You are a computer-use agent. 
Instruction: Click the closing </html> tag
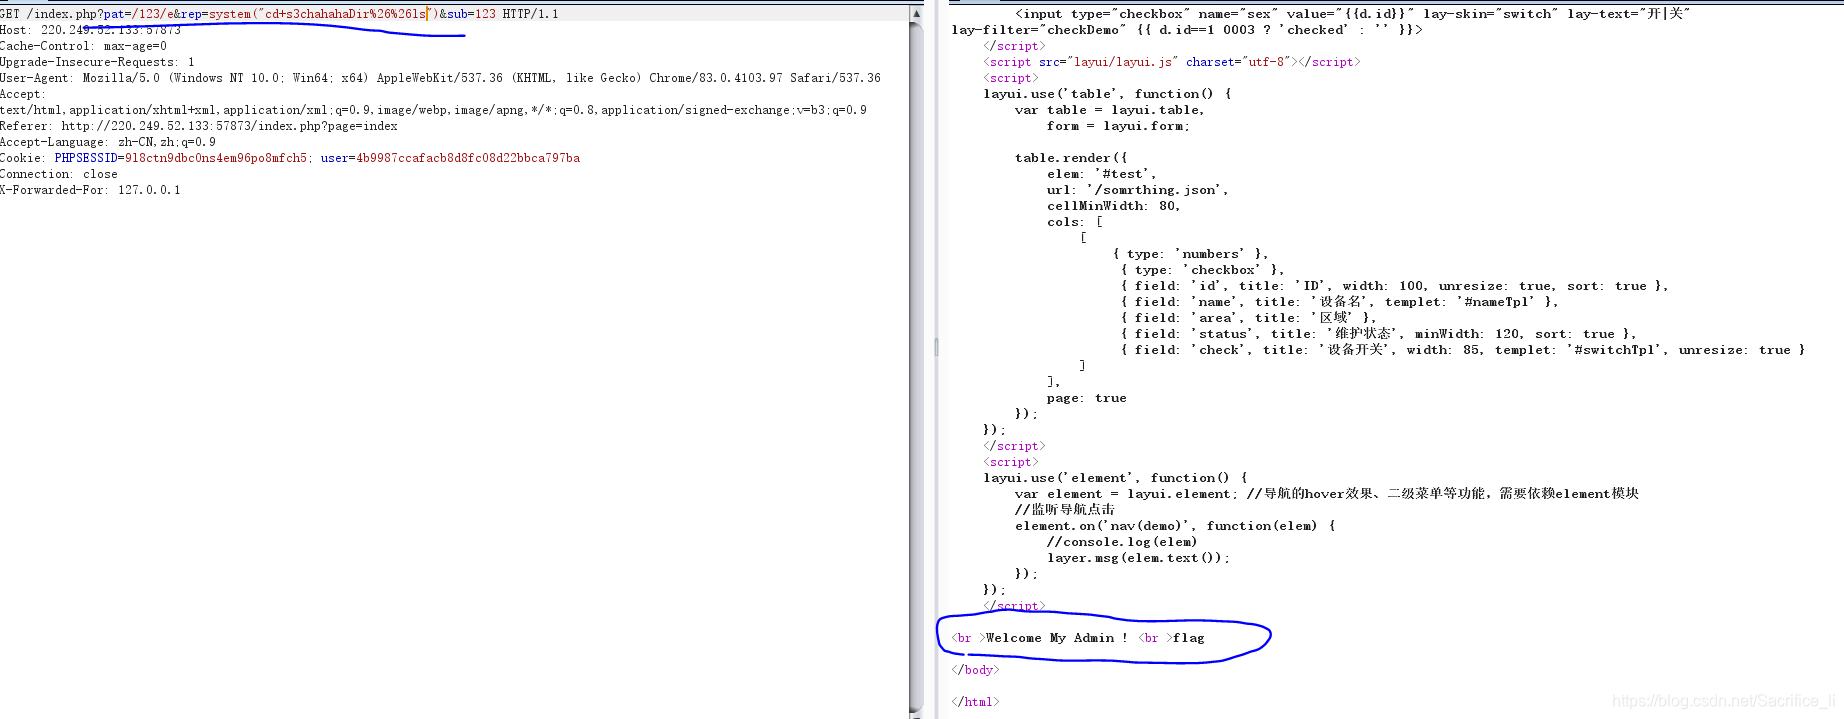point(975,702)
